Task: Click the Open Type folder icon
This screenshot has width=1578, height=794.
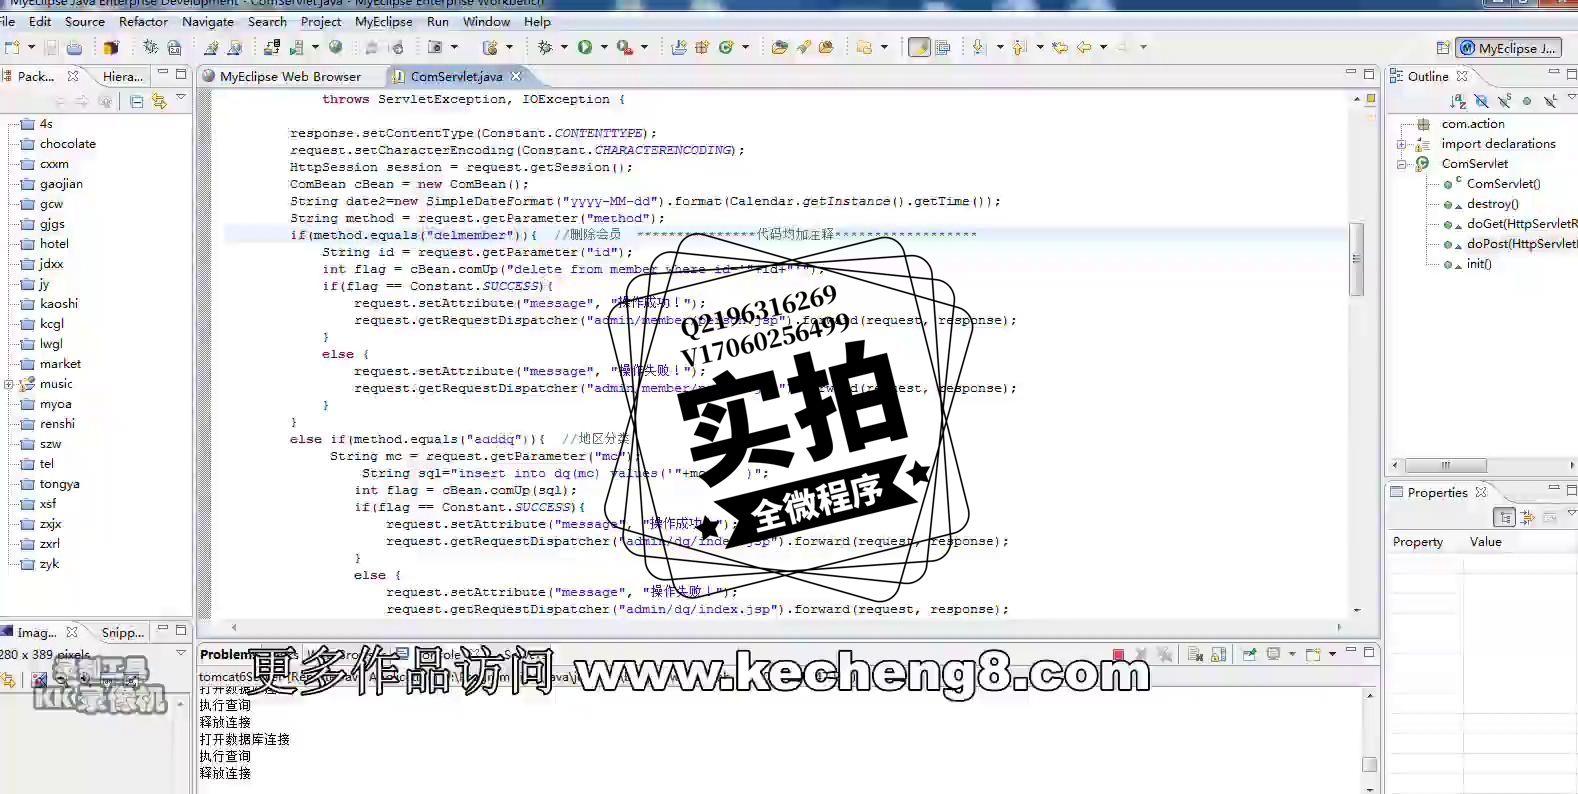Action: pos(779,47)
